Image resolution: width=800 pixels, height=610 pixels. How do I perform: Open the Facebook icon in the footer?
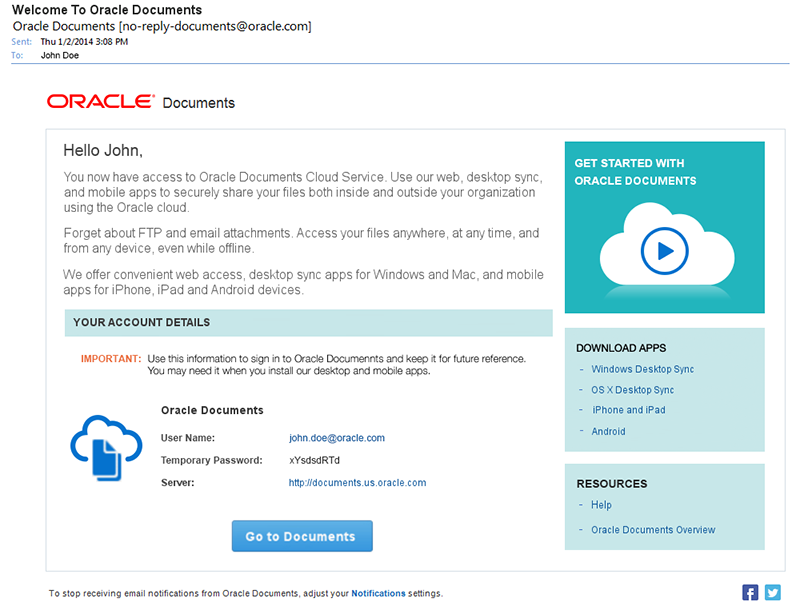(x=749, y=593)
